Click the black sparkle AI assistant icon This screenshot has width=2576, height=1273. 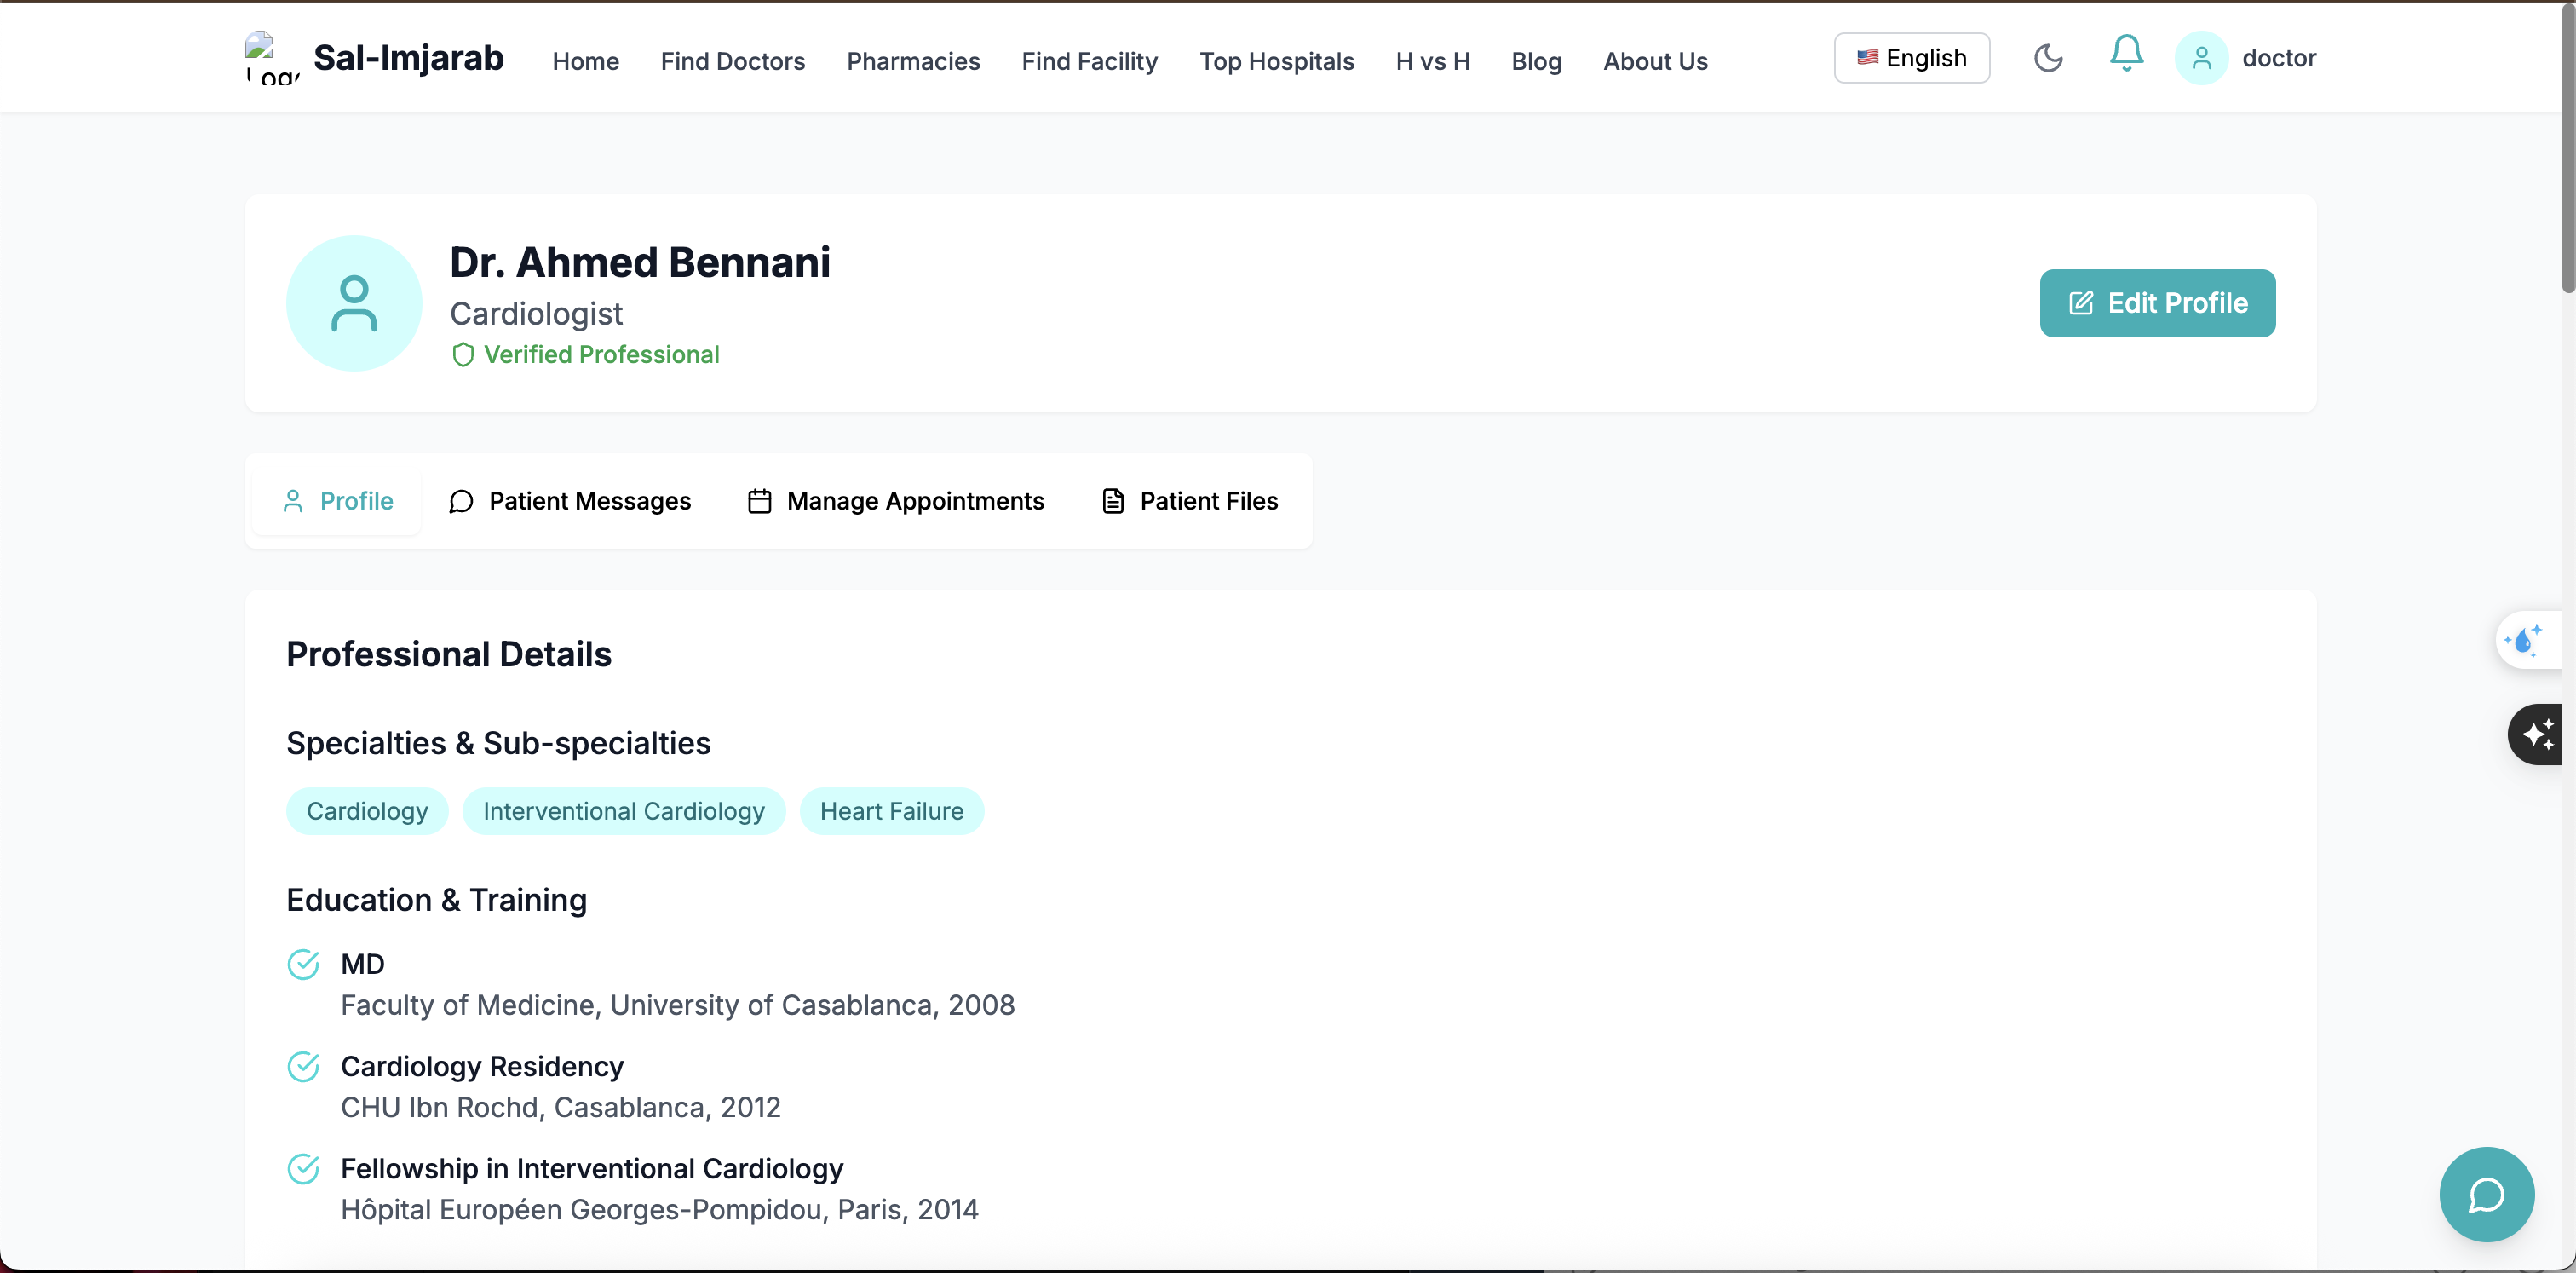(x=2537, y=734)
